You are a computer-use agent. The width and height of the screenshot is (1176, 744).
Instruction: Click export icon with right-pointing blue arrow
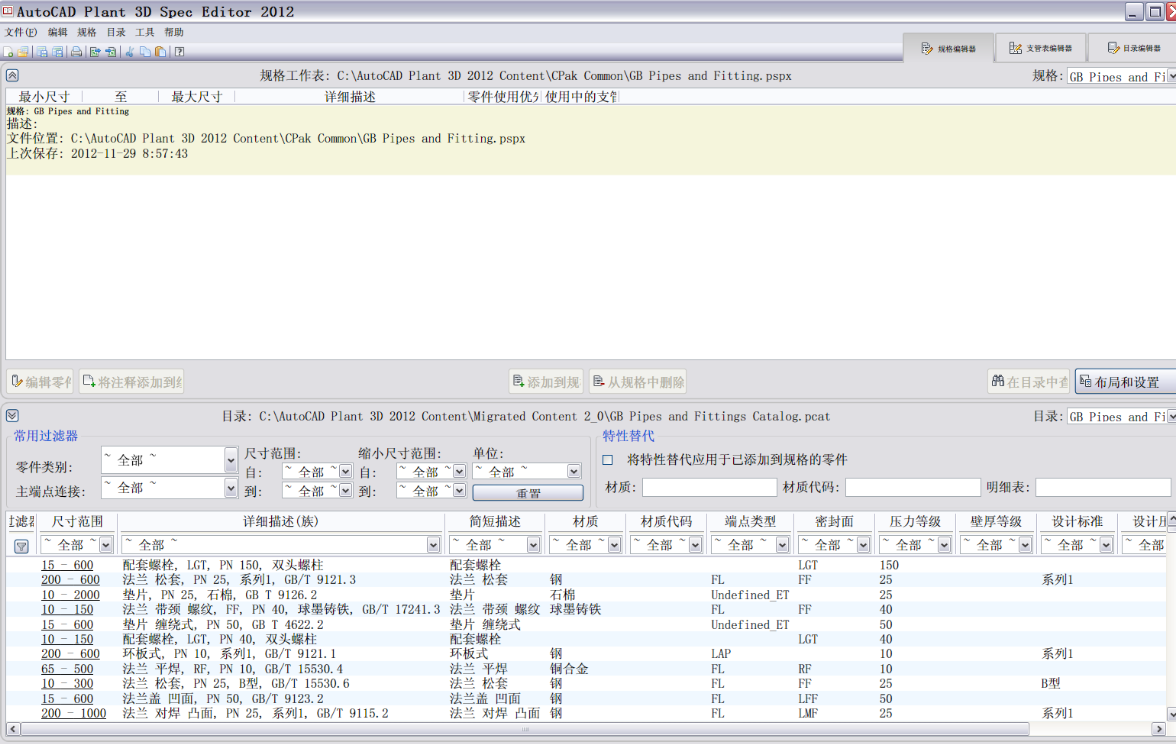point(94,52)
